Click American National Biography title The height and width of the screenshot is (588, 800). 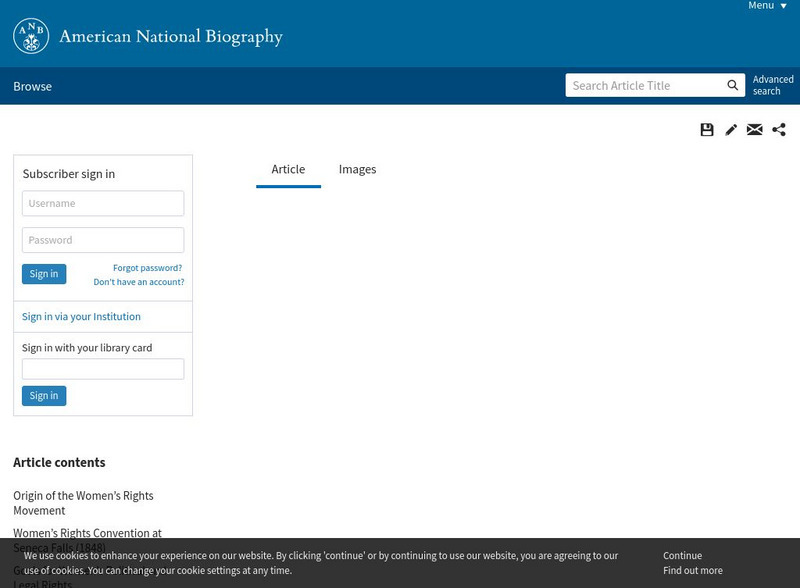pos(171,37)
